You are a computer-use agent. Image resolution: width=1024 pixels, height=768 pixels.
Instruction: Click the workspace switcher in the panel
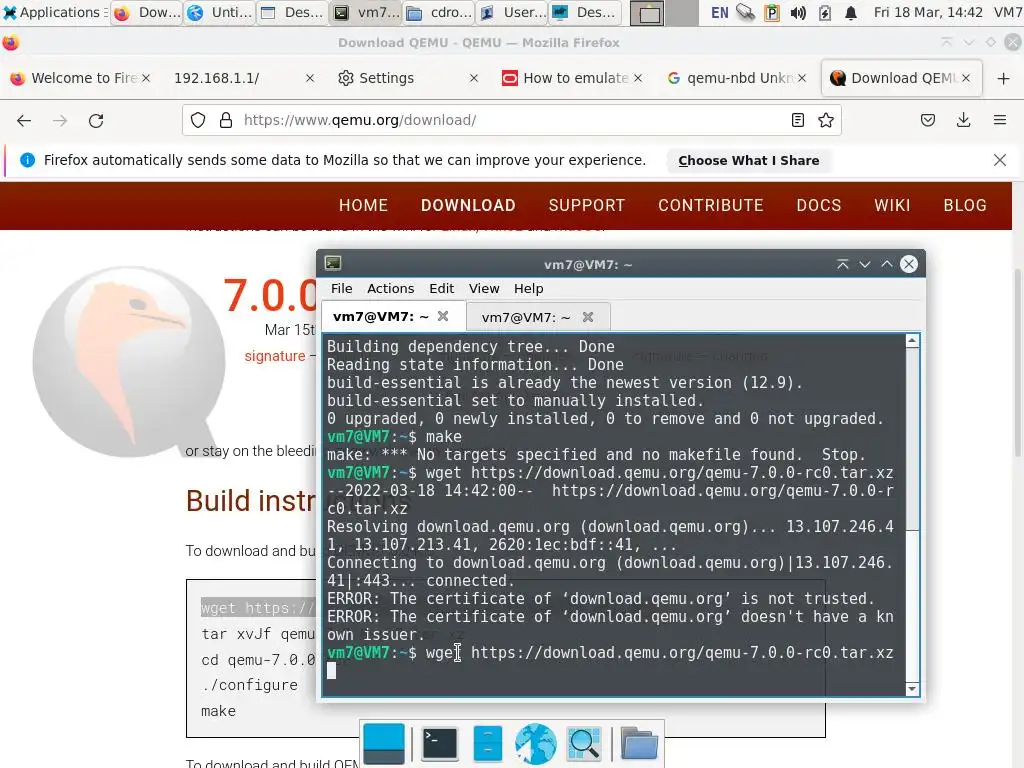coord(664,13)
